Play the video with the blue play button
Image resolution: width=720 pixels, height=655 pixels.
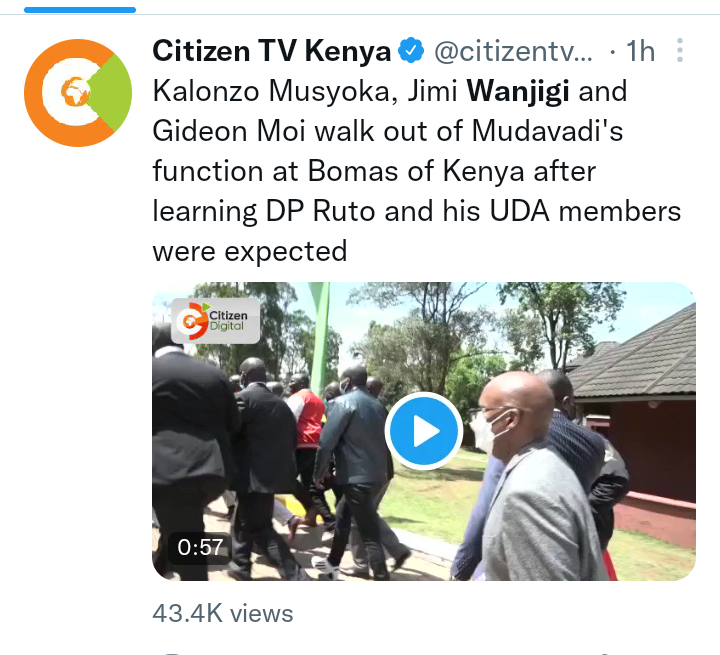click(424, 431)
